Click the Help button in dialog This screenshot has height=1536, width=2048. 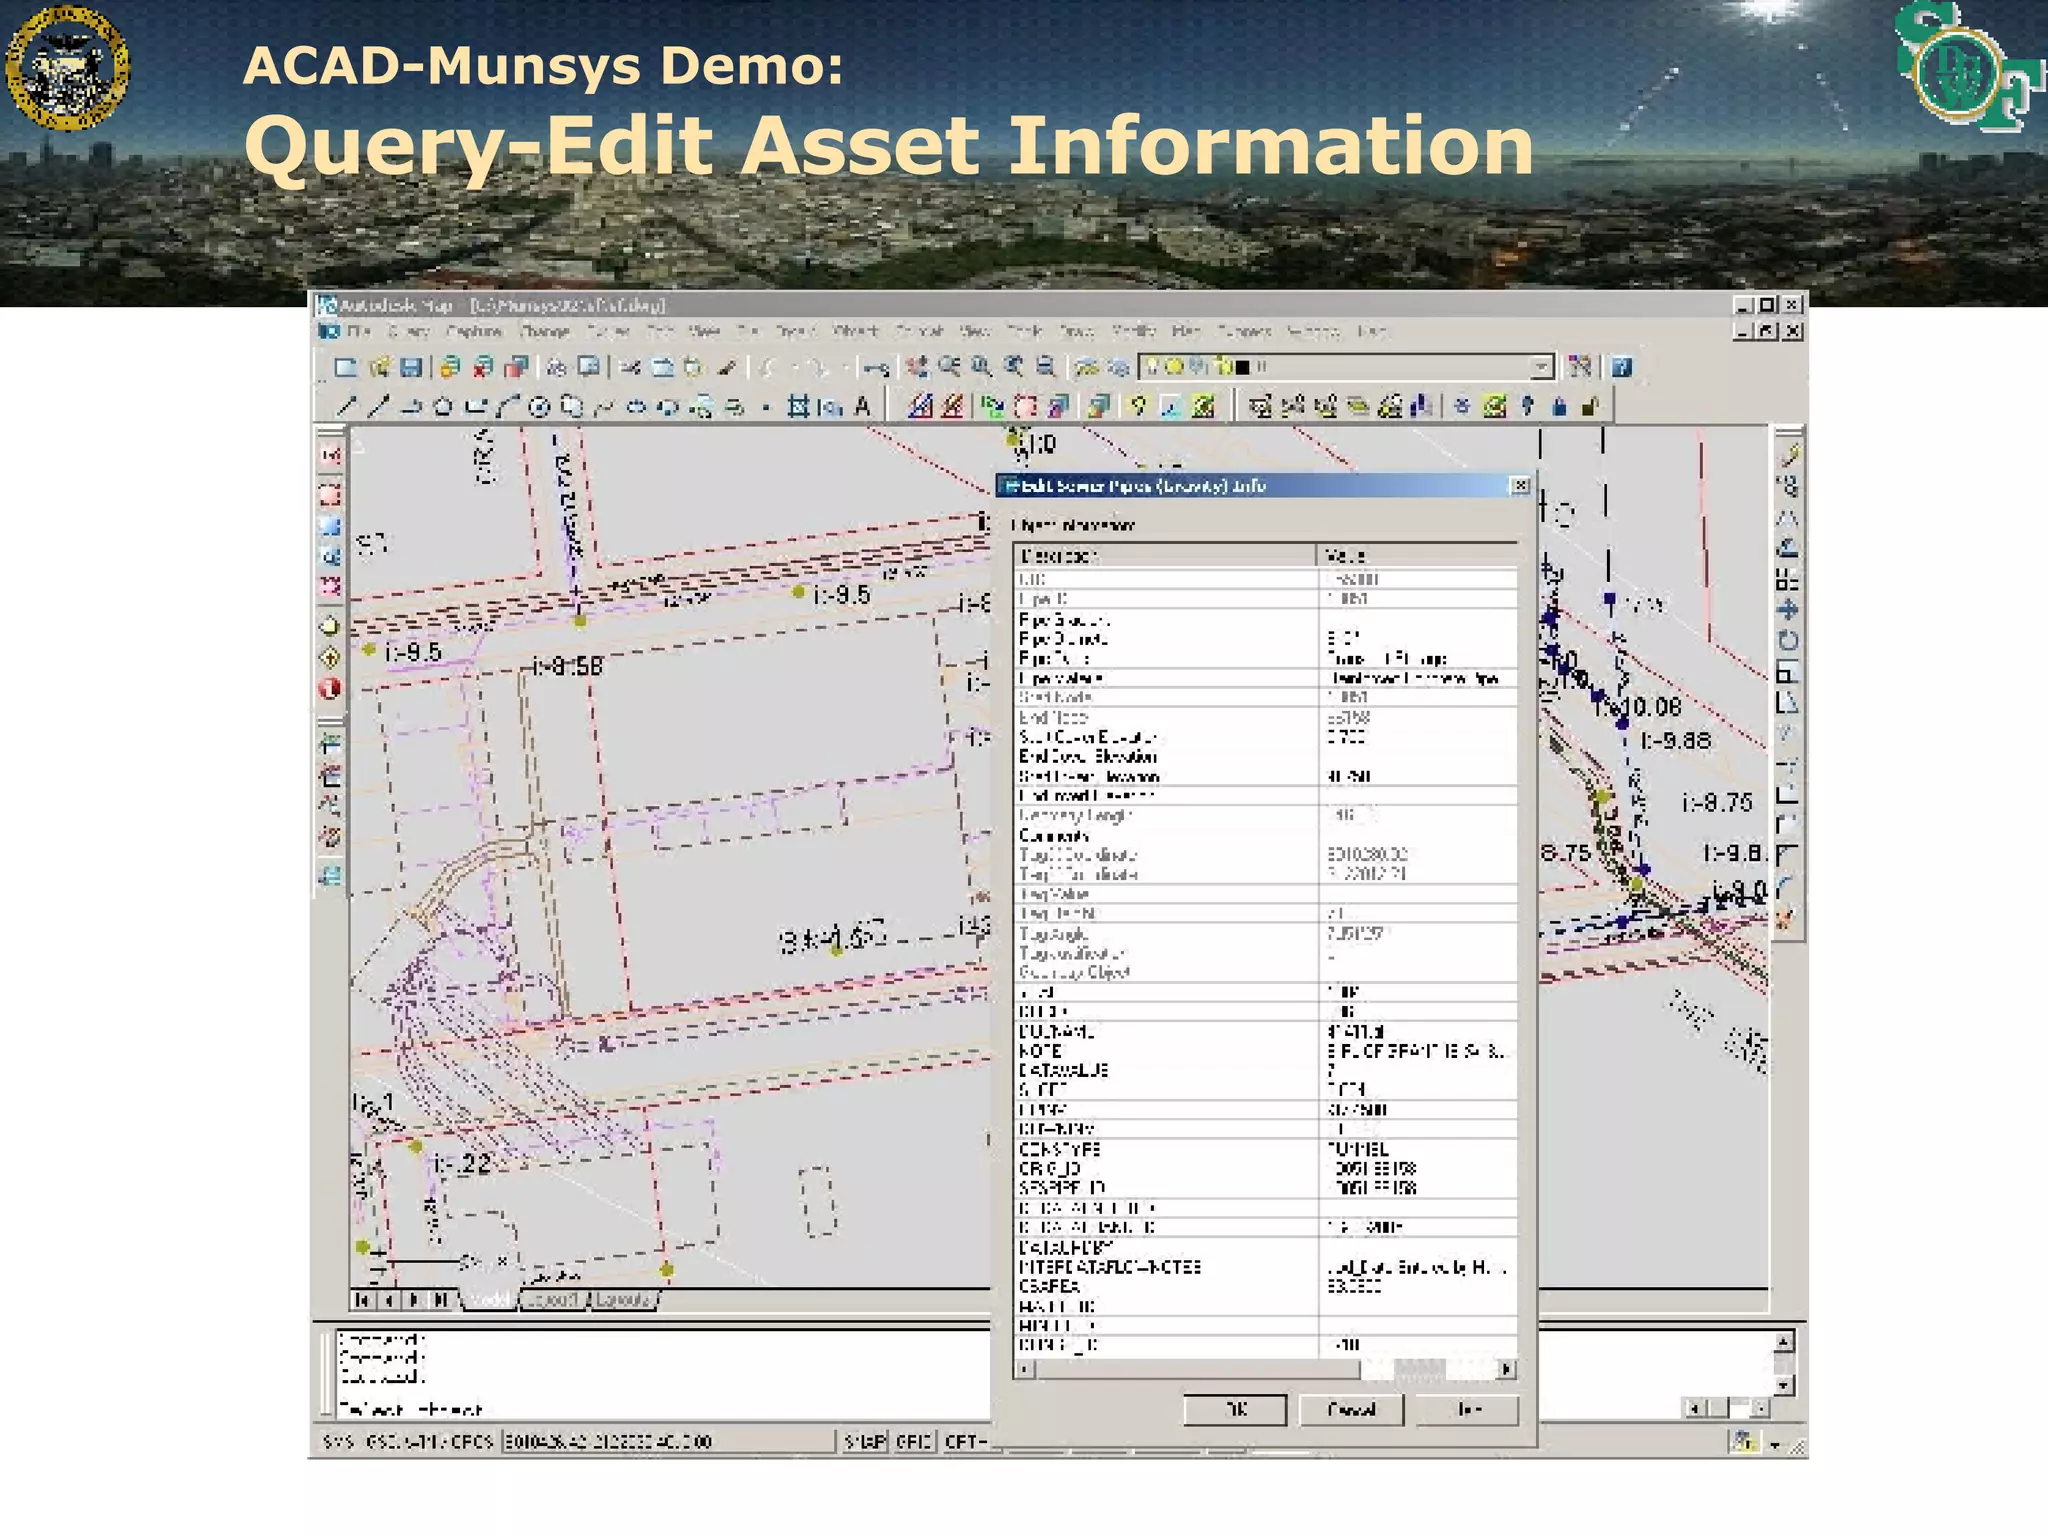[x=1468, y=1410]
